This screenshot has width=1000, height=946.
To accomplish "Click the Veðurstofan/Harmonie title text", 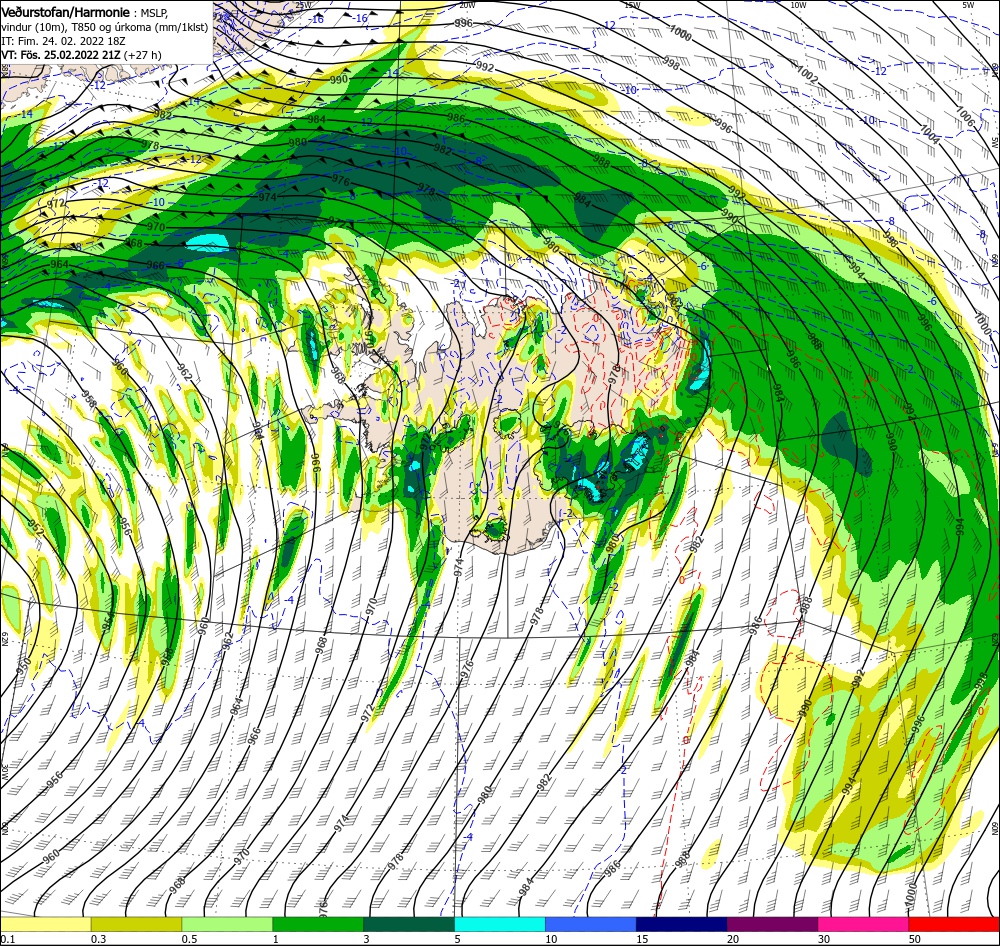I will [x=66, y=12].
